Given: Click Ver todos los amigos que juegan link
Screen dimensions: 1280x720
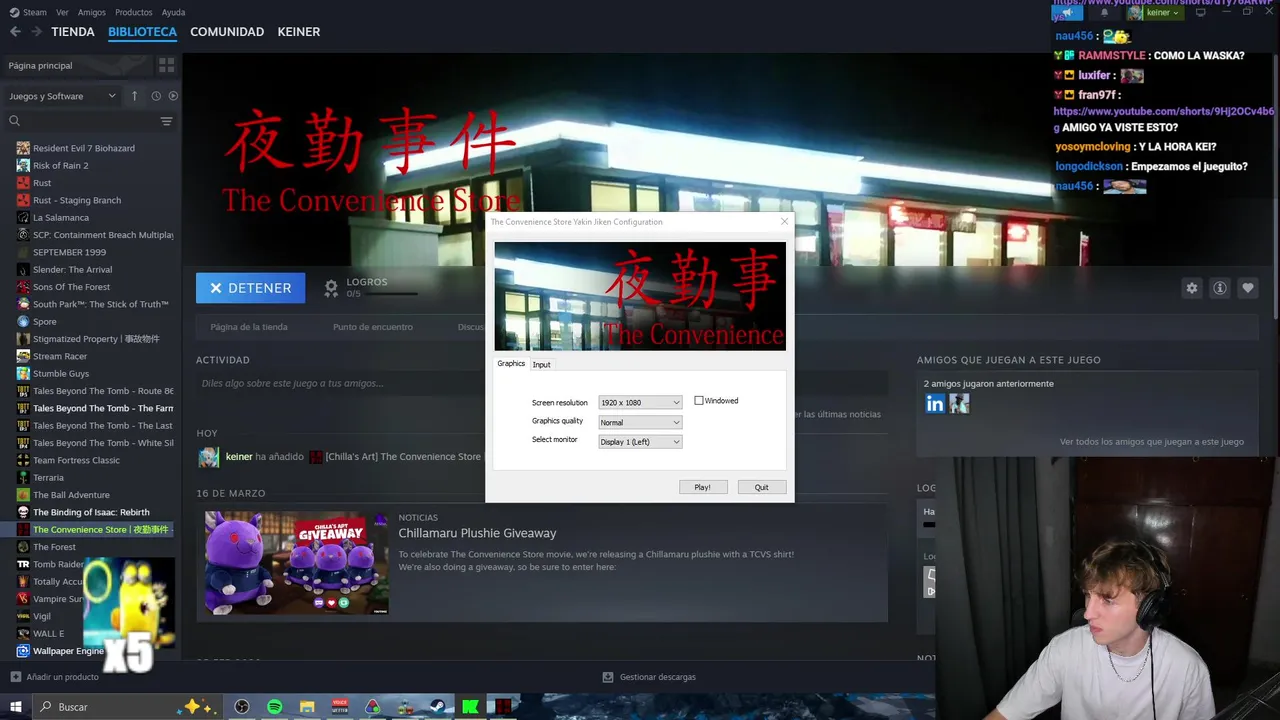Looking at the screenshot, I should coord(1152,442).
